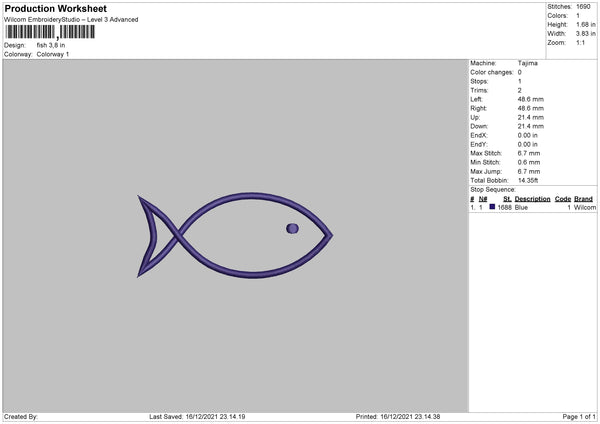Click the Up value 21.4 mm

coord(531,117)
